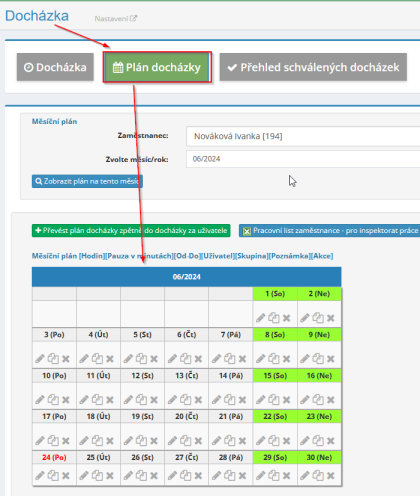This screenshot has height=496, width=420.
Task: Edit plan with pencil icon for 3 (Po)
Action: [x=40, y=359]
